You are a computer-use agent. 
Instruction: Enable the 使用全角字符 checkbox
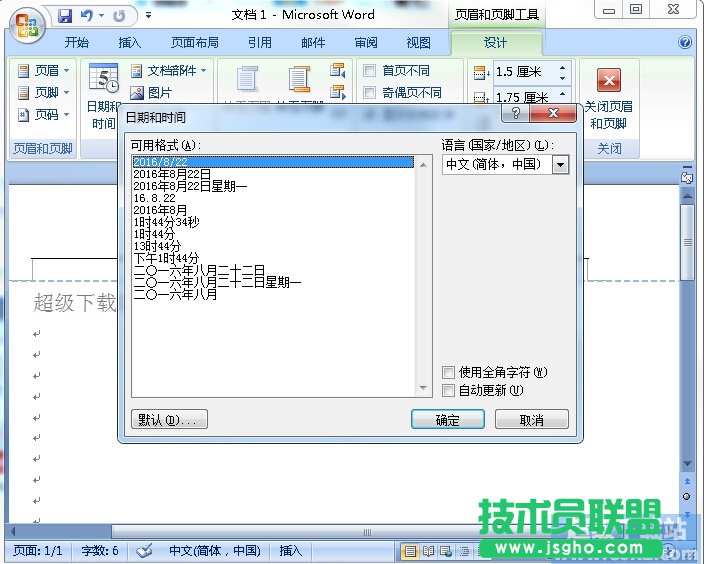(x=449, y=373)
